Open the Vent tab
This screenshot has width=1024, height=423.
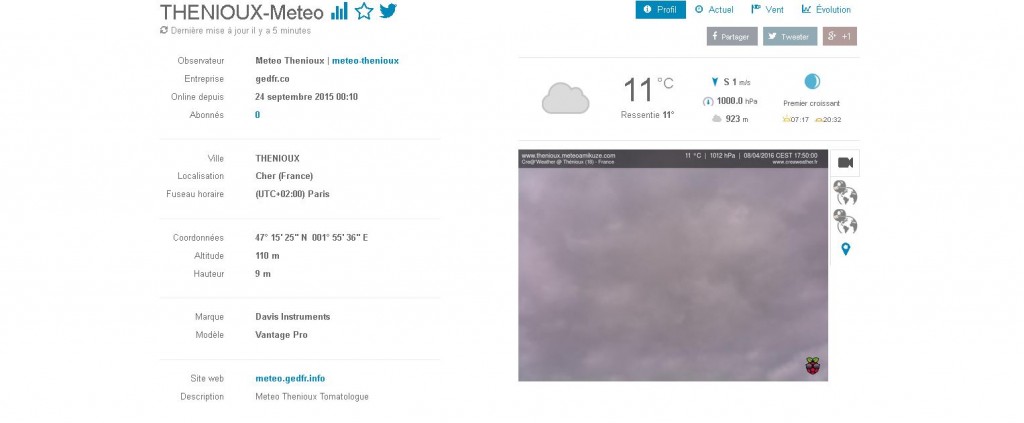(767, 10)
